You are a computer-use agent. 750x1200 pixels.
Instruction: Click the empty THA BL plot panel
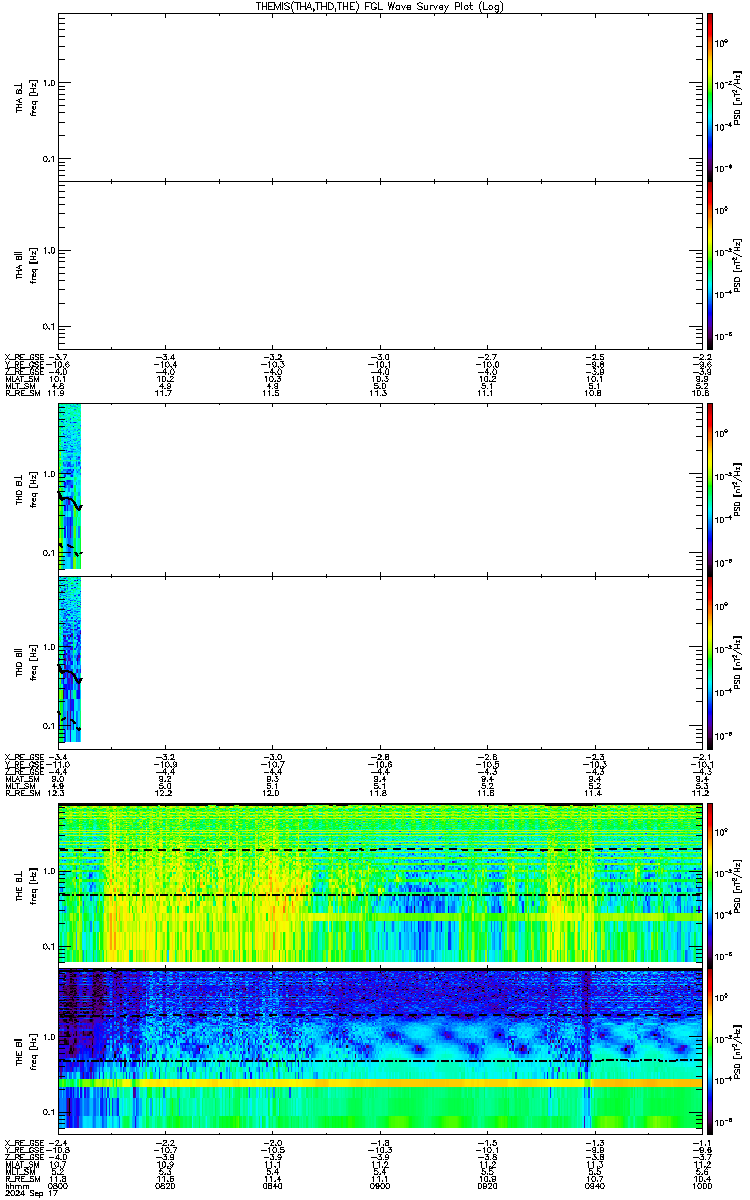pos(379,97)
